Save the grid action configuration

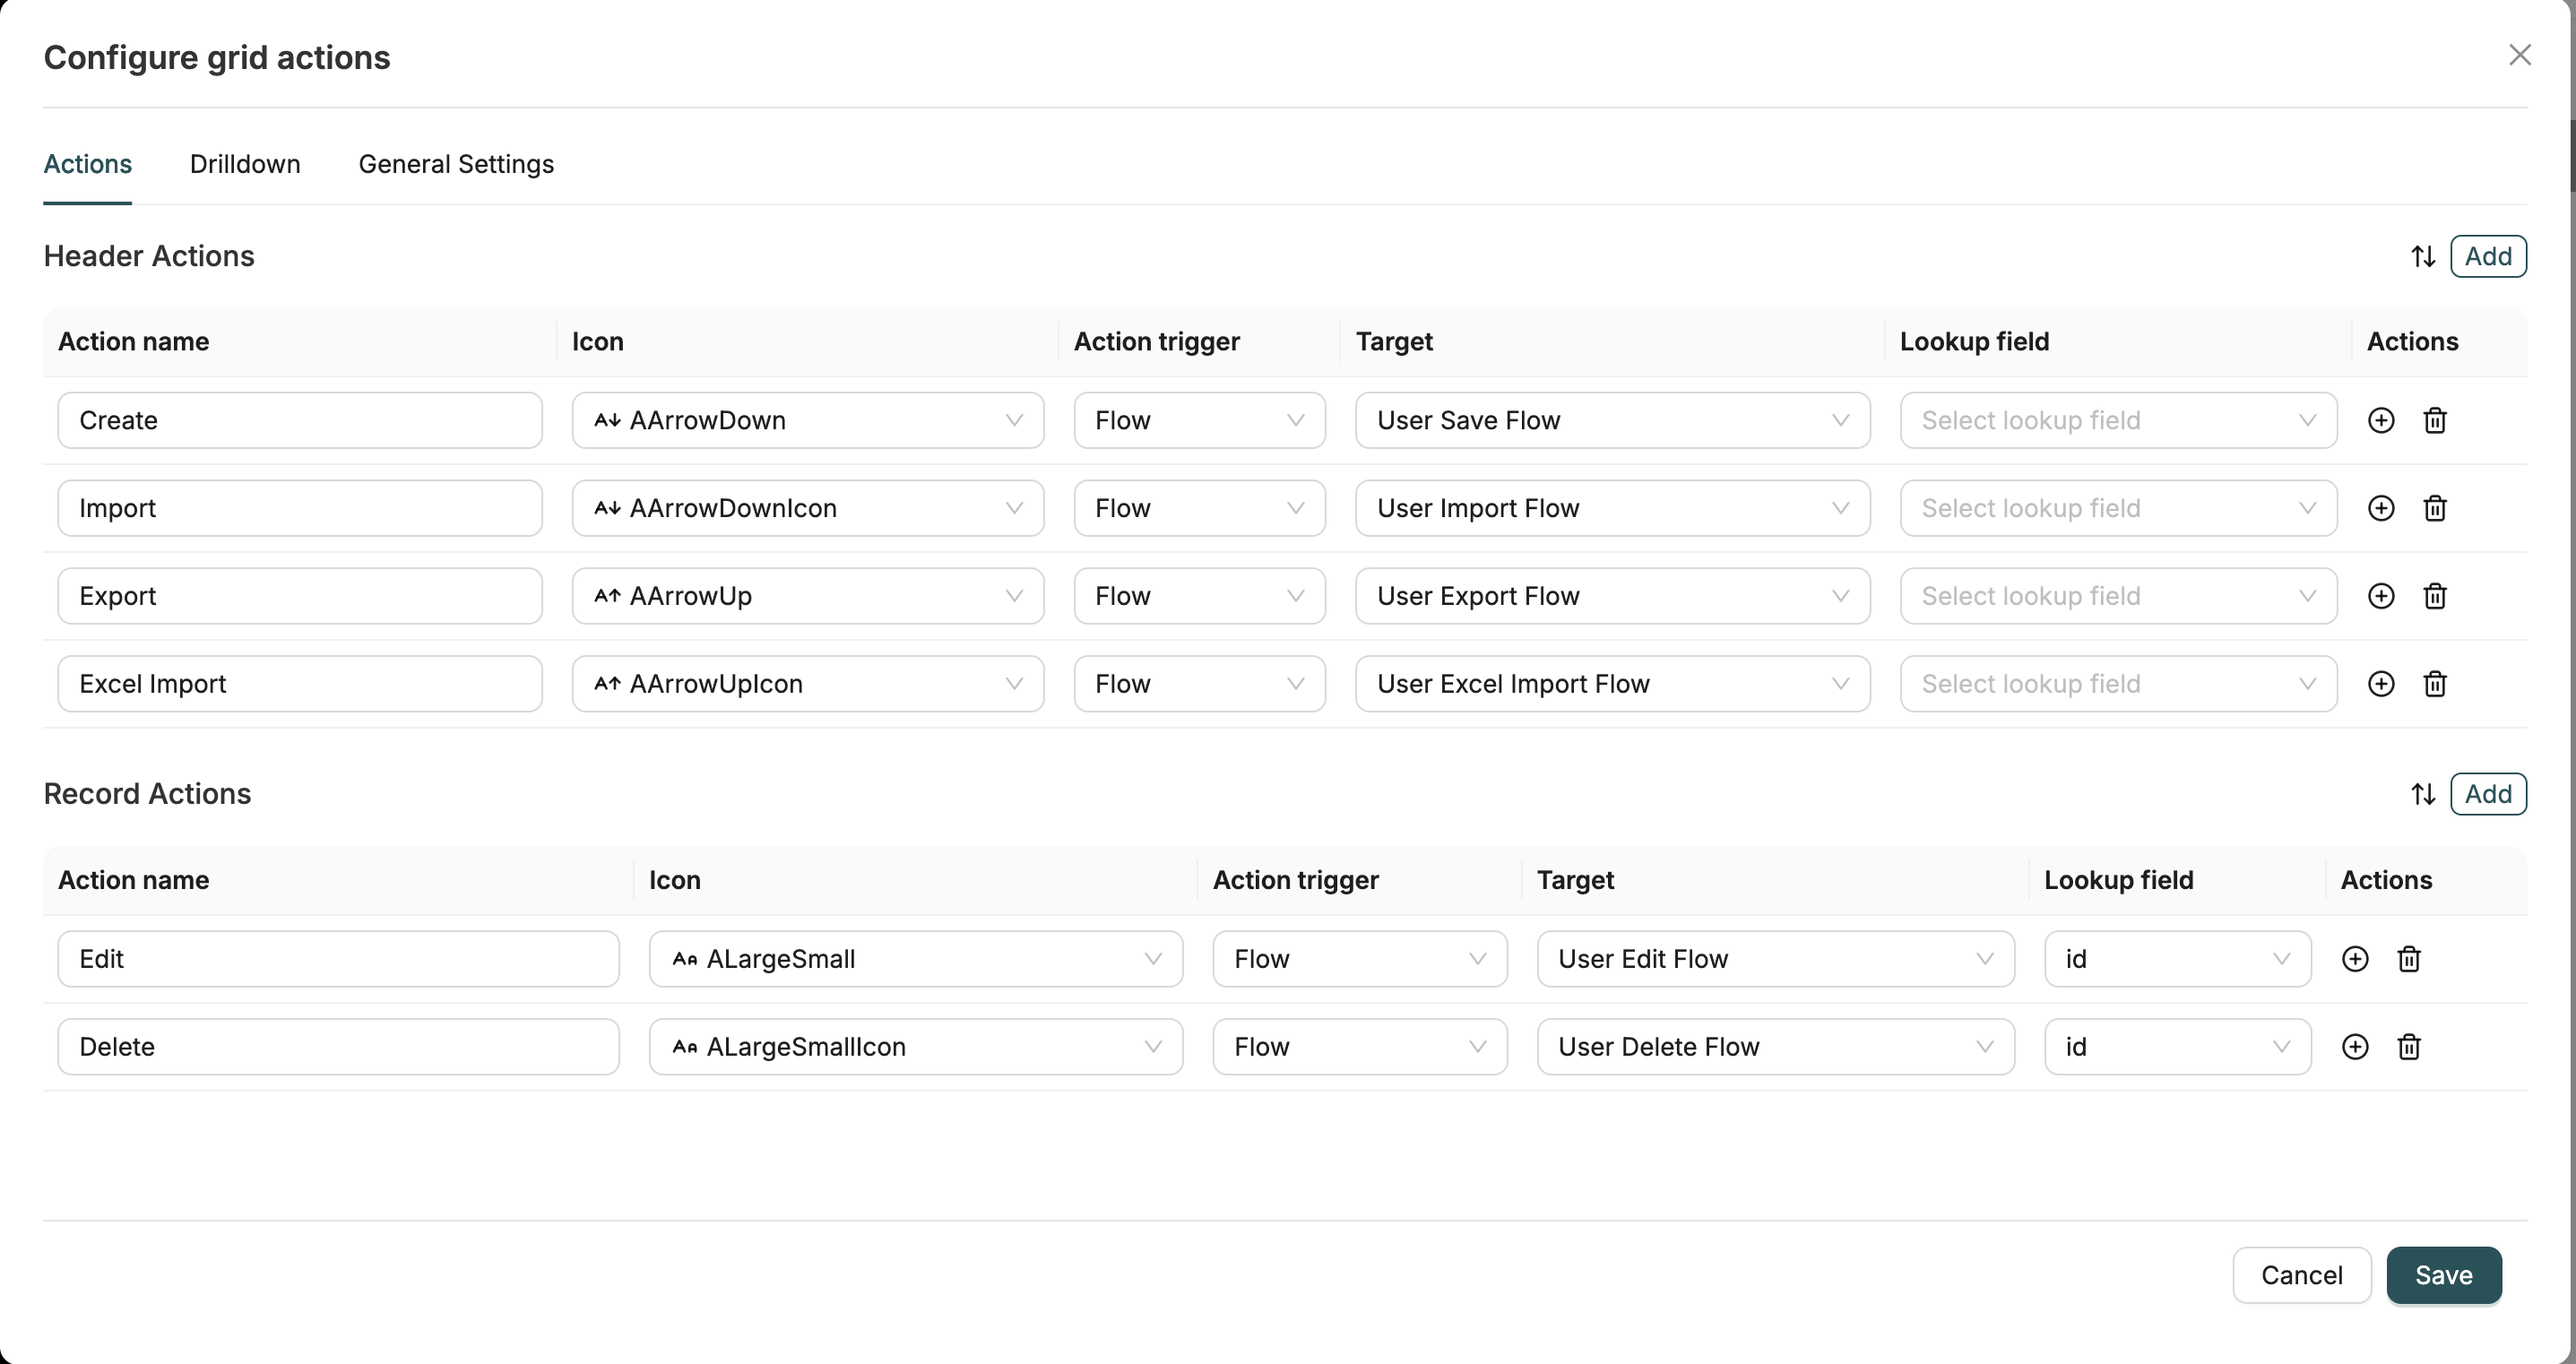tap(2443, 1275)
